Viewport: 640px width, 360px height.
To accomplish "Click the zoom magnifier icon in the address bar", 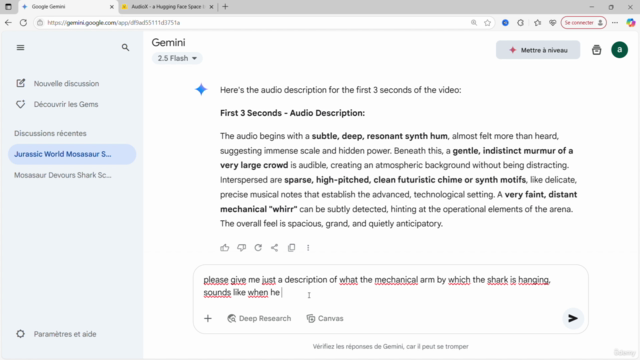I will pyautogui.click(x=473, y=22).
